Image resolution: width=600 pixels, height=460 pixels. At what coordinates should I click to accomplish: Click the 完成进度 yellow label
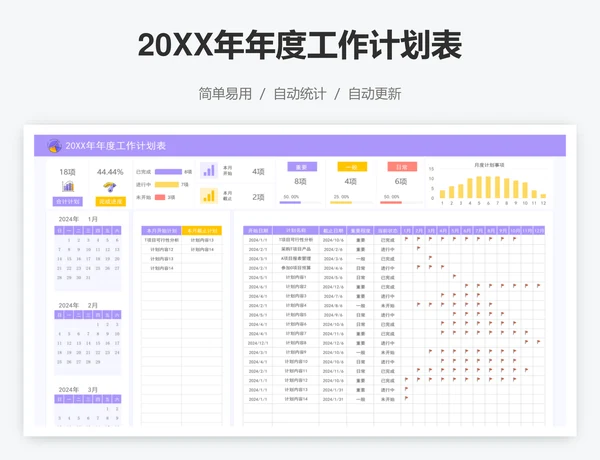pyautogui.click(x=111, y=201)
